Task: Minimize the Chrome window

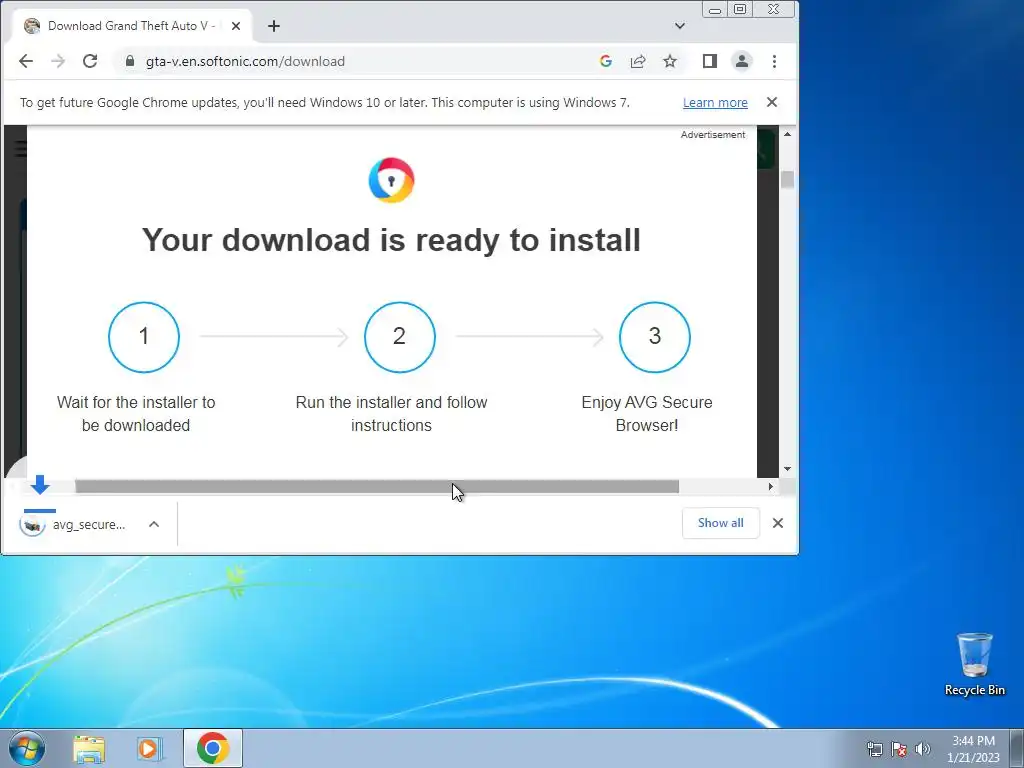Action: (x=715, y=10)
